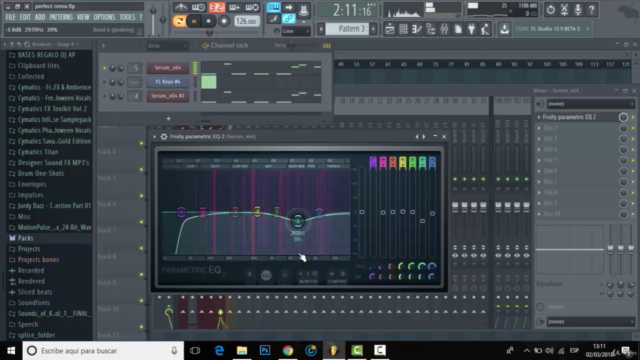This screenshot has height=360, width=640.
Task: Open the Browser toolbar icon
Action: point(431,29)
